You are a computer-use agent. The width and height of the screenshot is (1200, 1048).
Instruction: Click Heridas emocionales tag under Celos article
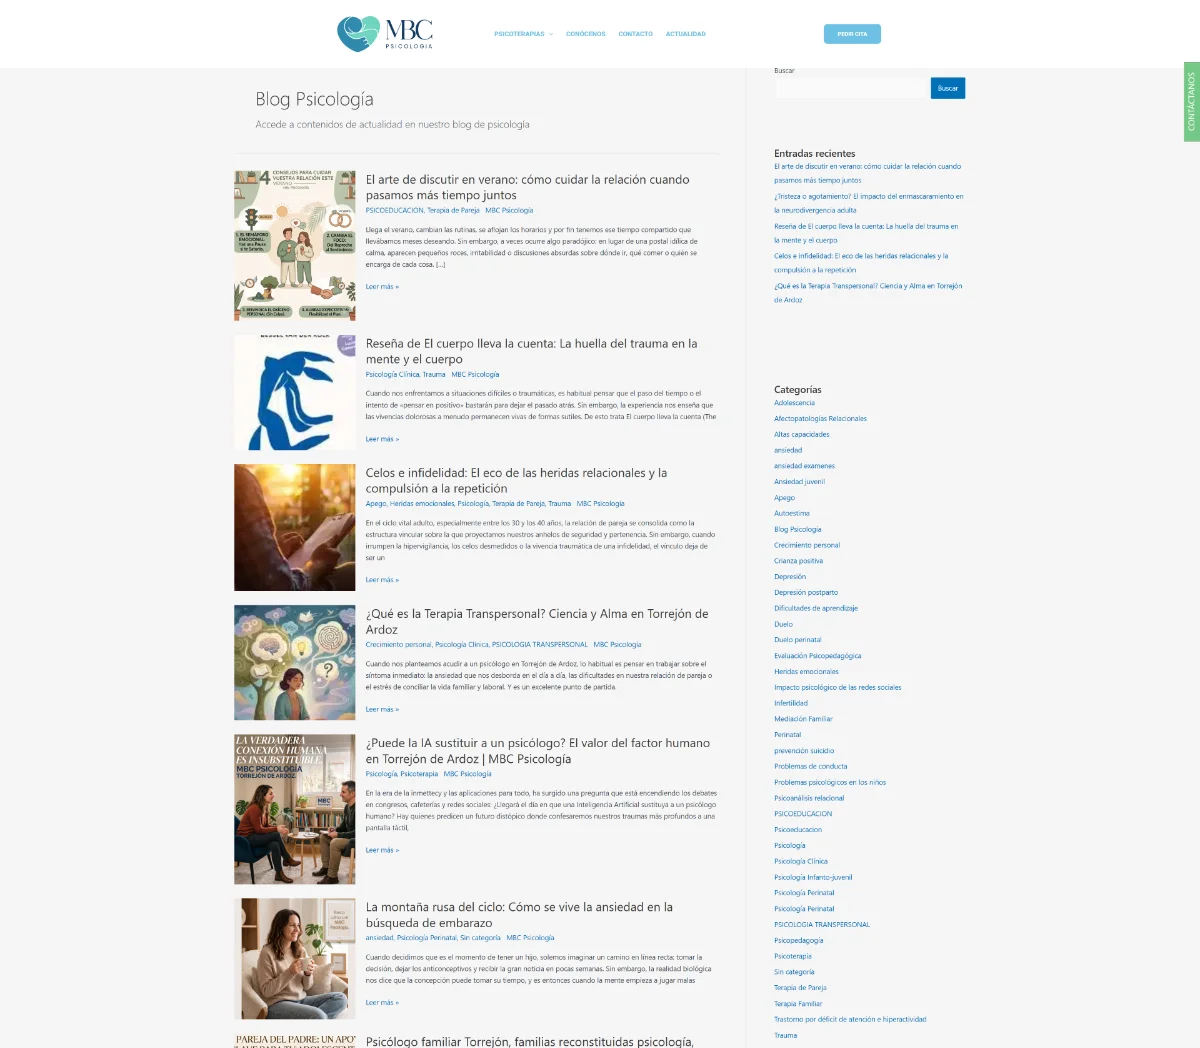[x=422, y=504]
